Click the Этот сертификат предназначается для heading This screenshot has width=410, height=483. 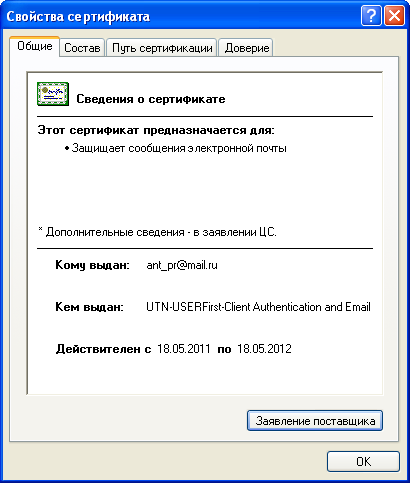point(156,130)
